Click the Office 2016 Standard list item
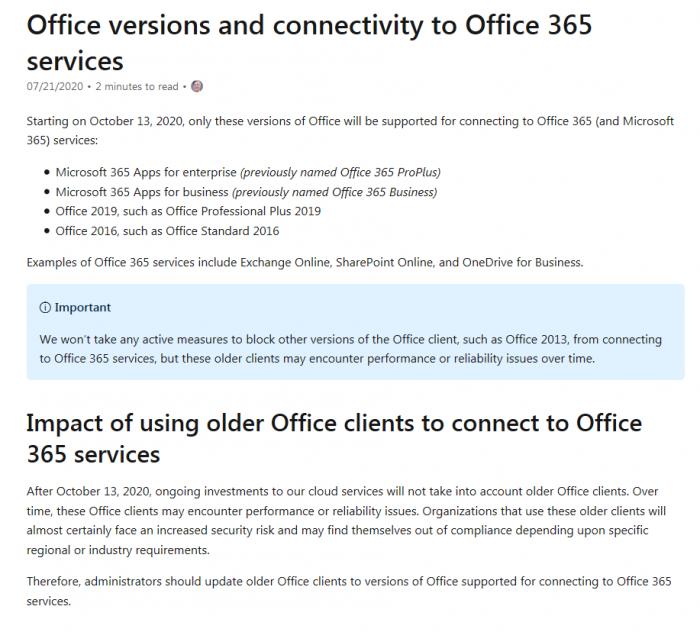 point(167,231)
